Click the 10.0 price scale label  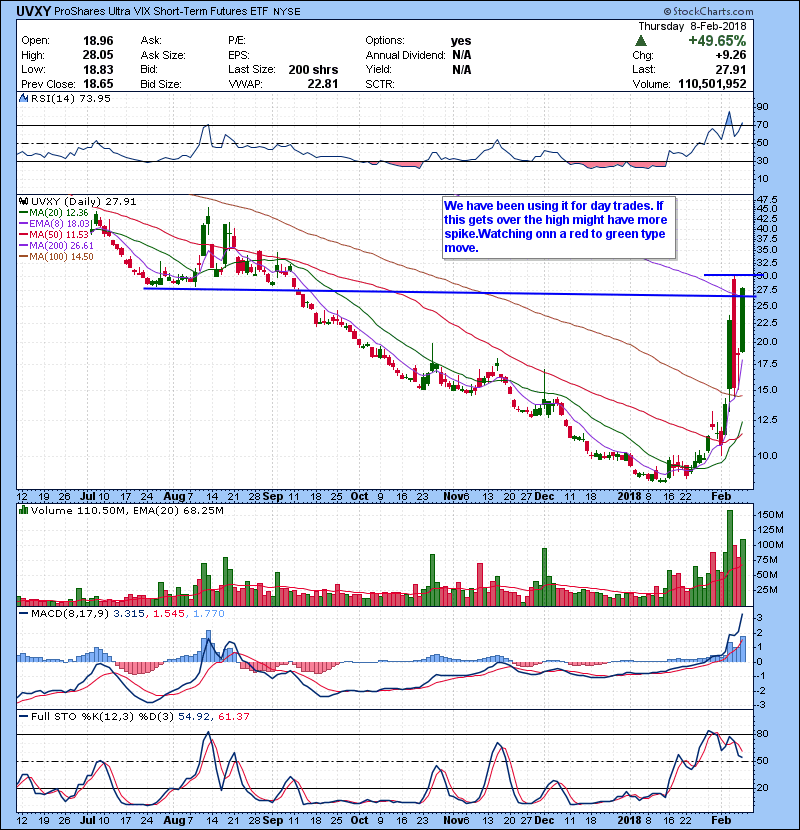[x=767, y=455]
